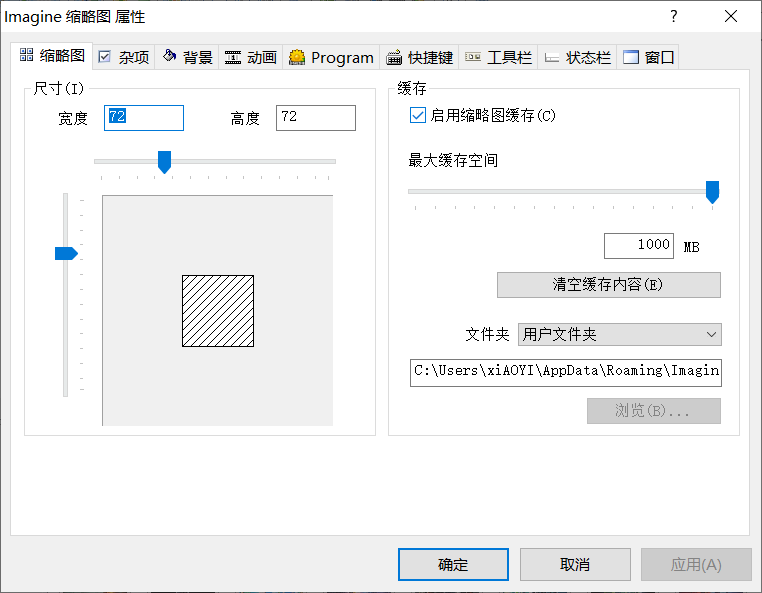Cancel the dialog with 取消

[x=575, y=564]
